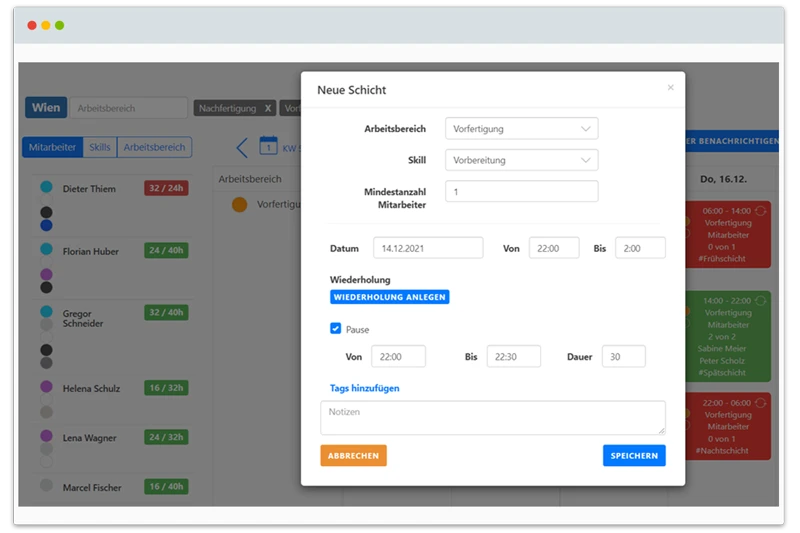Click Dieter Thiem's teal avatar circle
Viewport: 800px width, 533px height.
tap(46, 188)
